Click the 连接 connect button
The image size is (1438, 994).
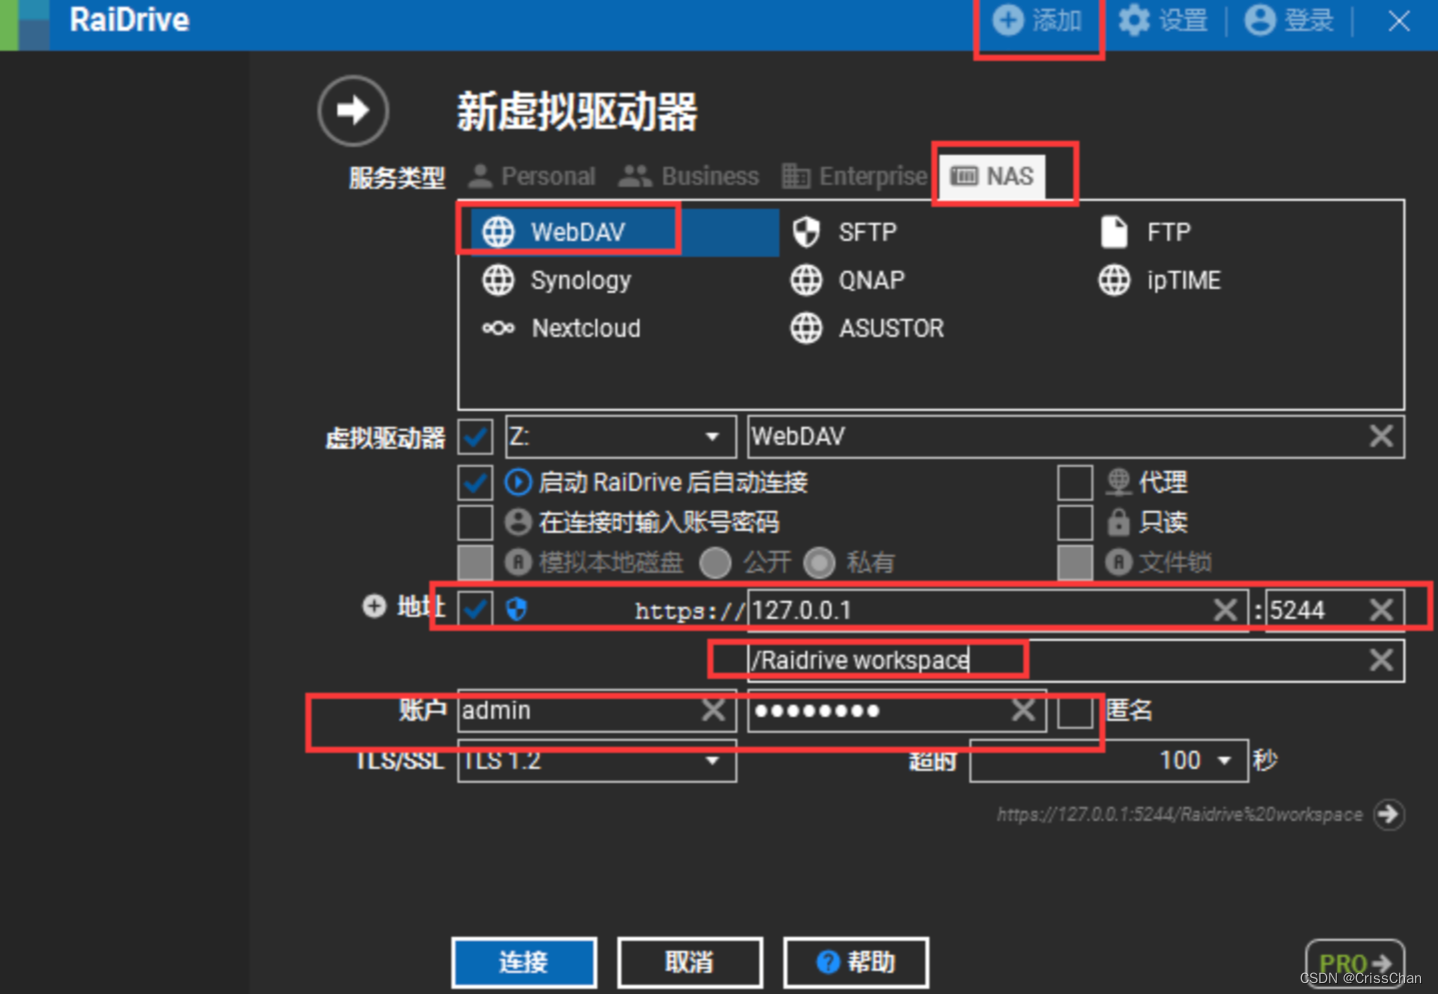(524, 962)
